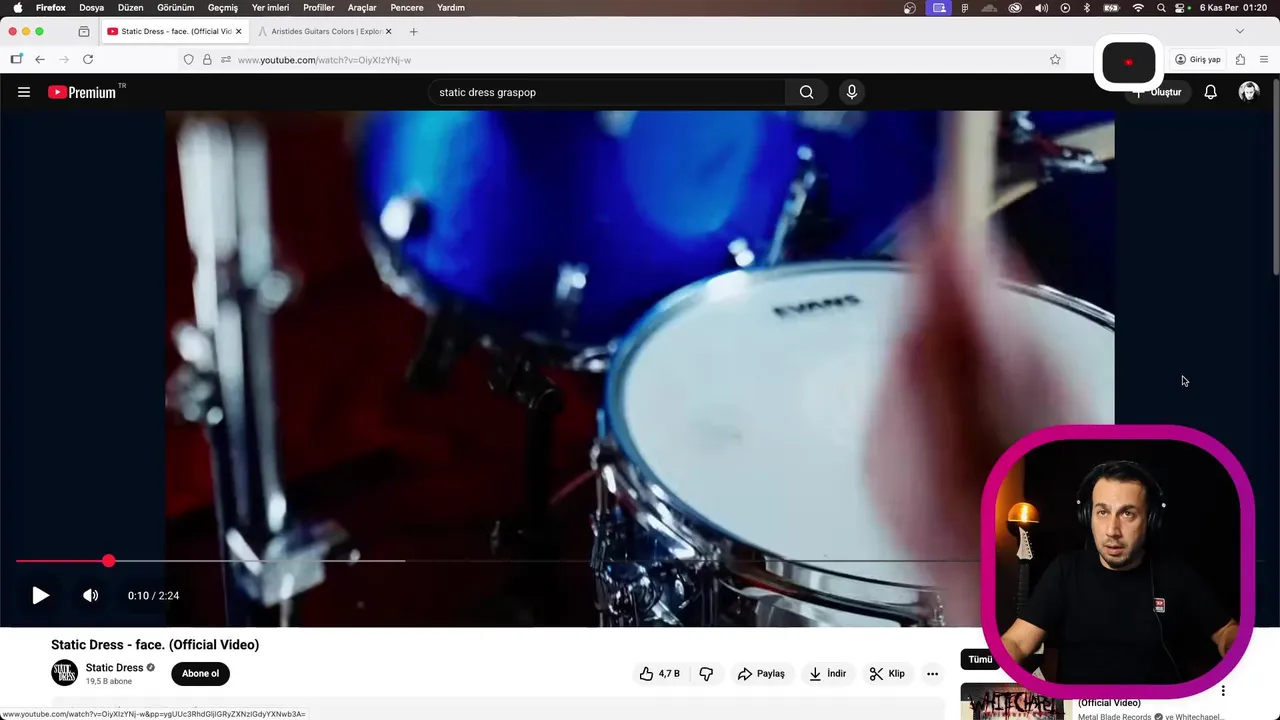Open the Dosya menu
The image size is (1280, 720).
point(92,8)
